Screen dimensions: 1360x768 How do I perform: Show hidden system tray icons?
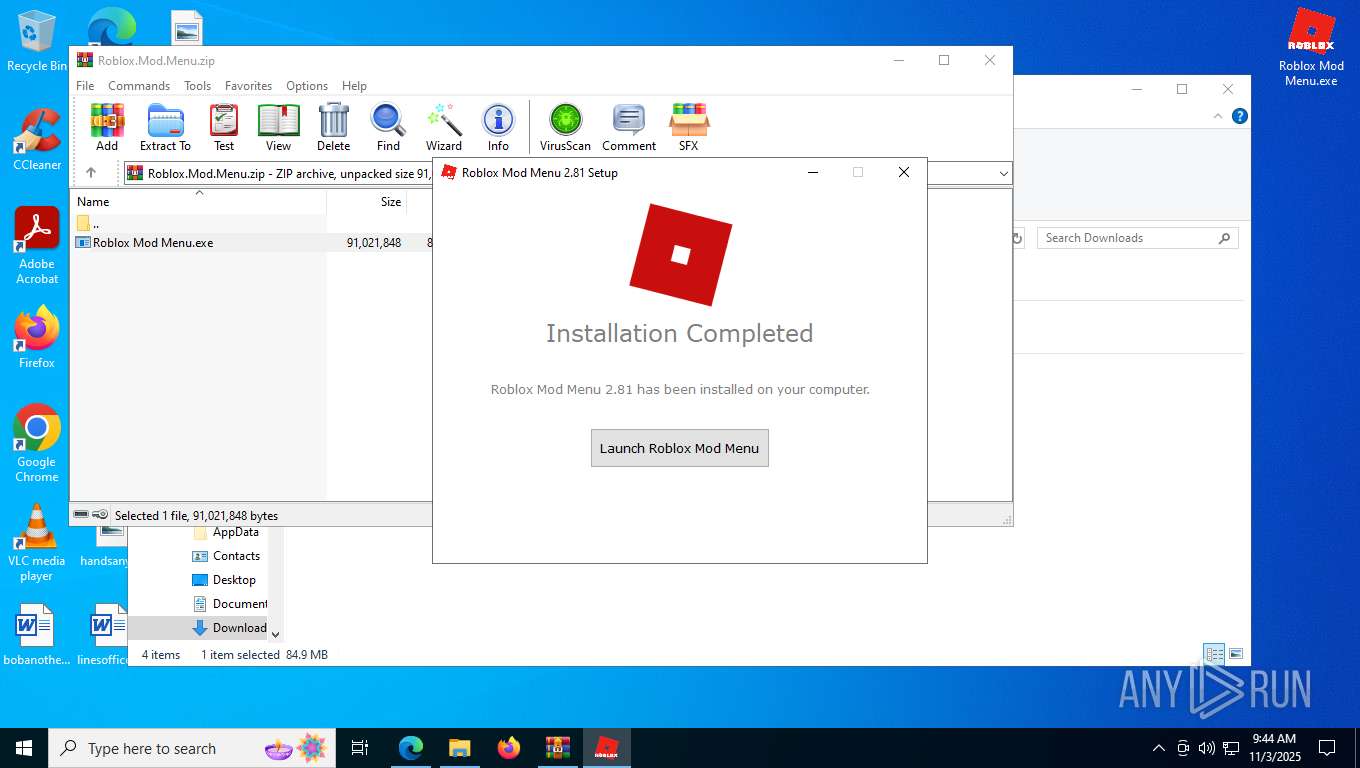tap(1159, 748)
